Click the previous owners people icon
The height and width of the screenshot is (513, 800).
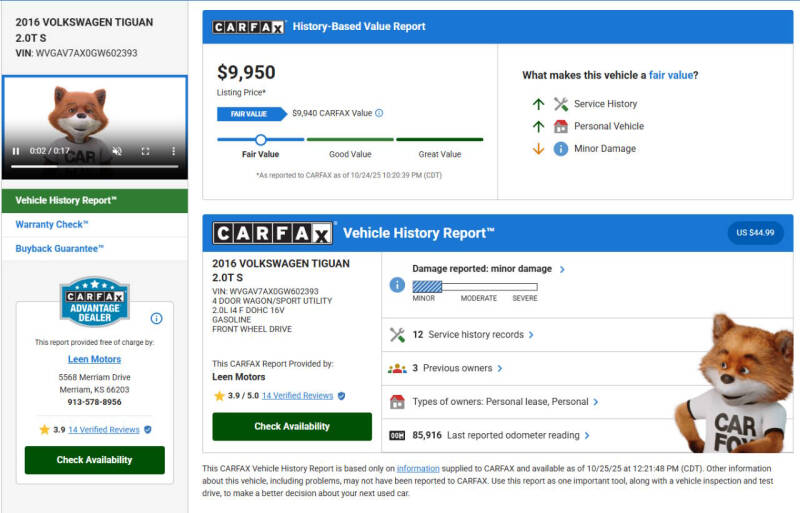(x=397, y=368)
